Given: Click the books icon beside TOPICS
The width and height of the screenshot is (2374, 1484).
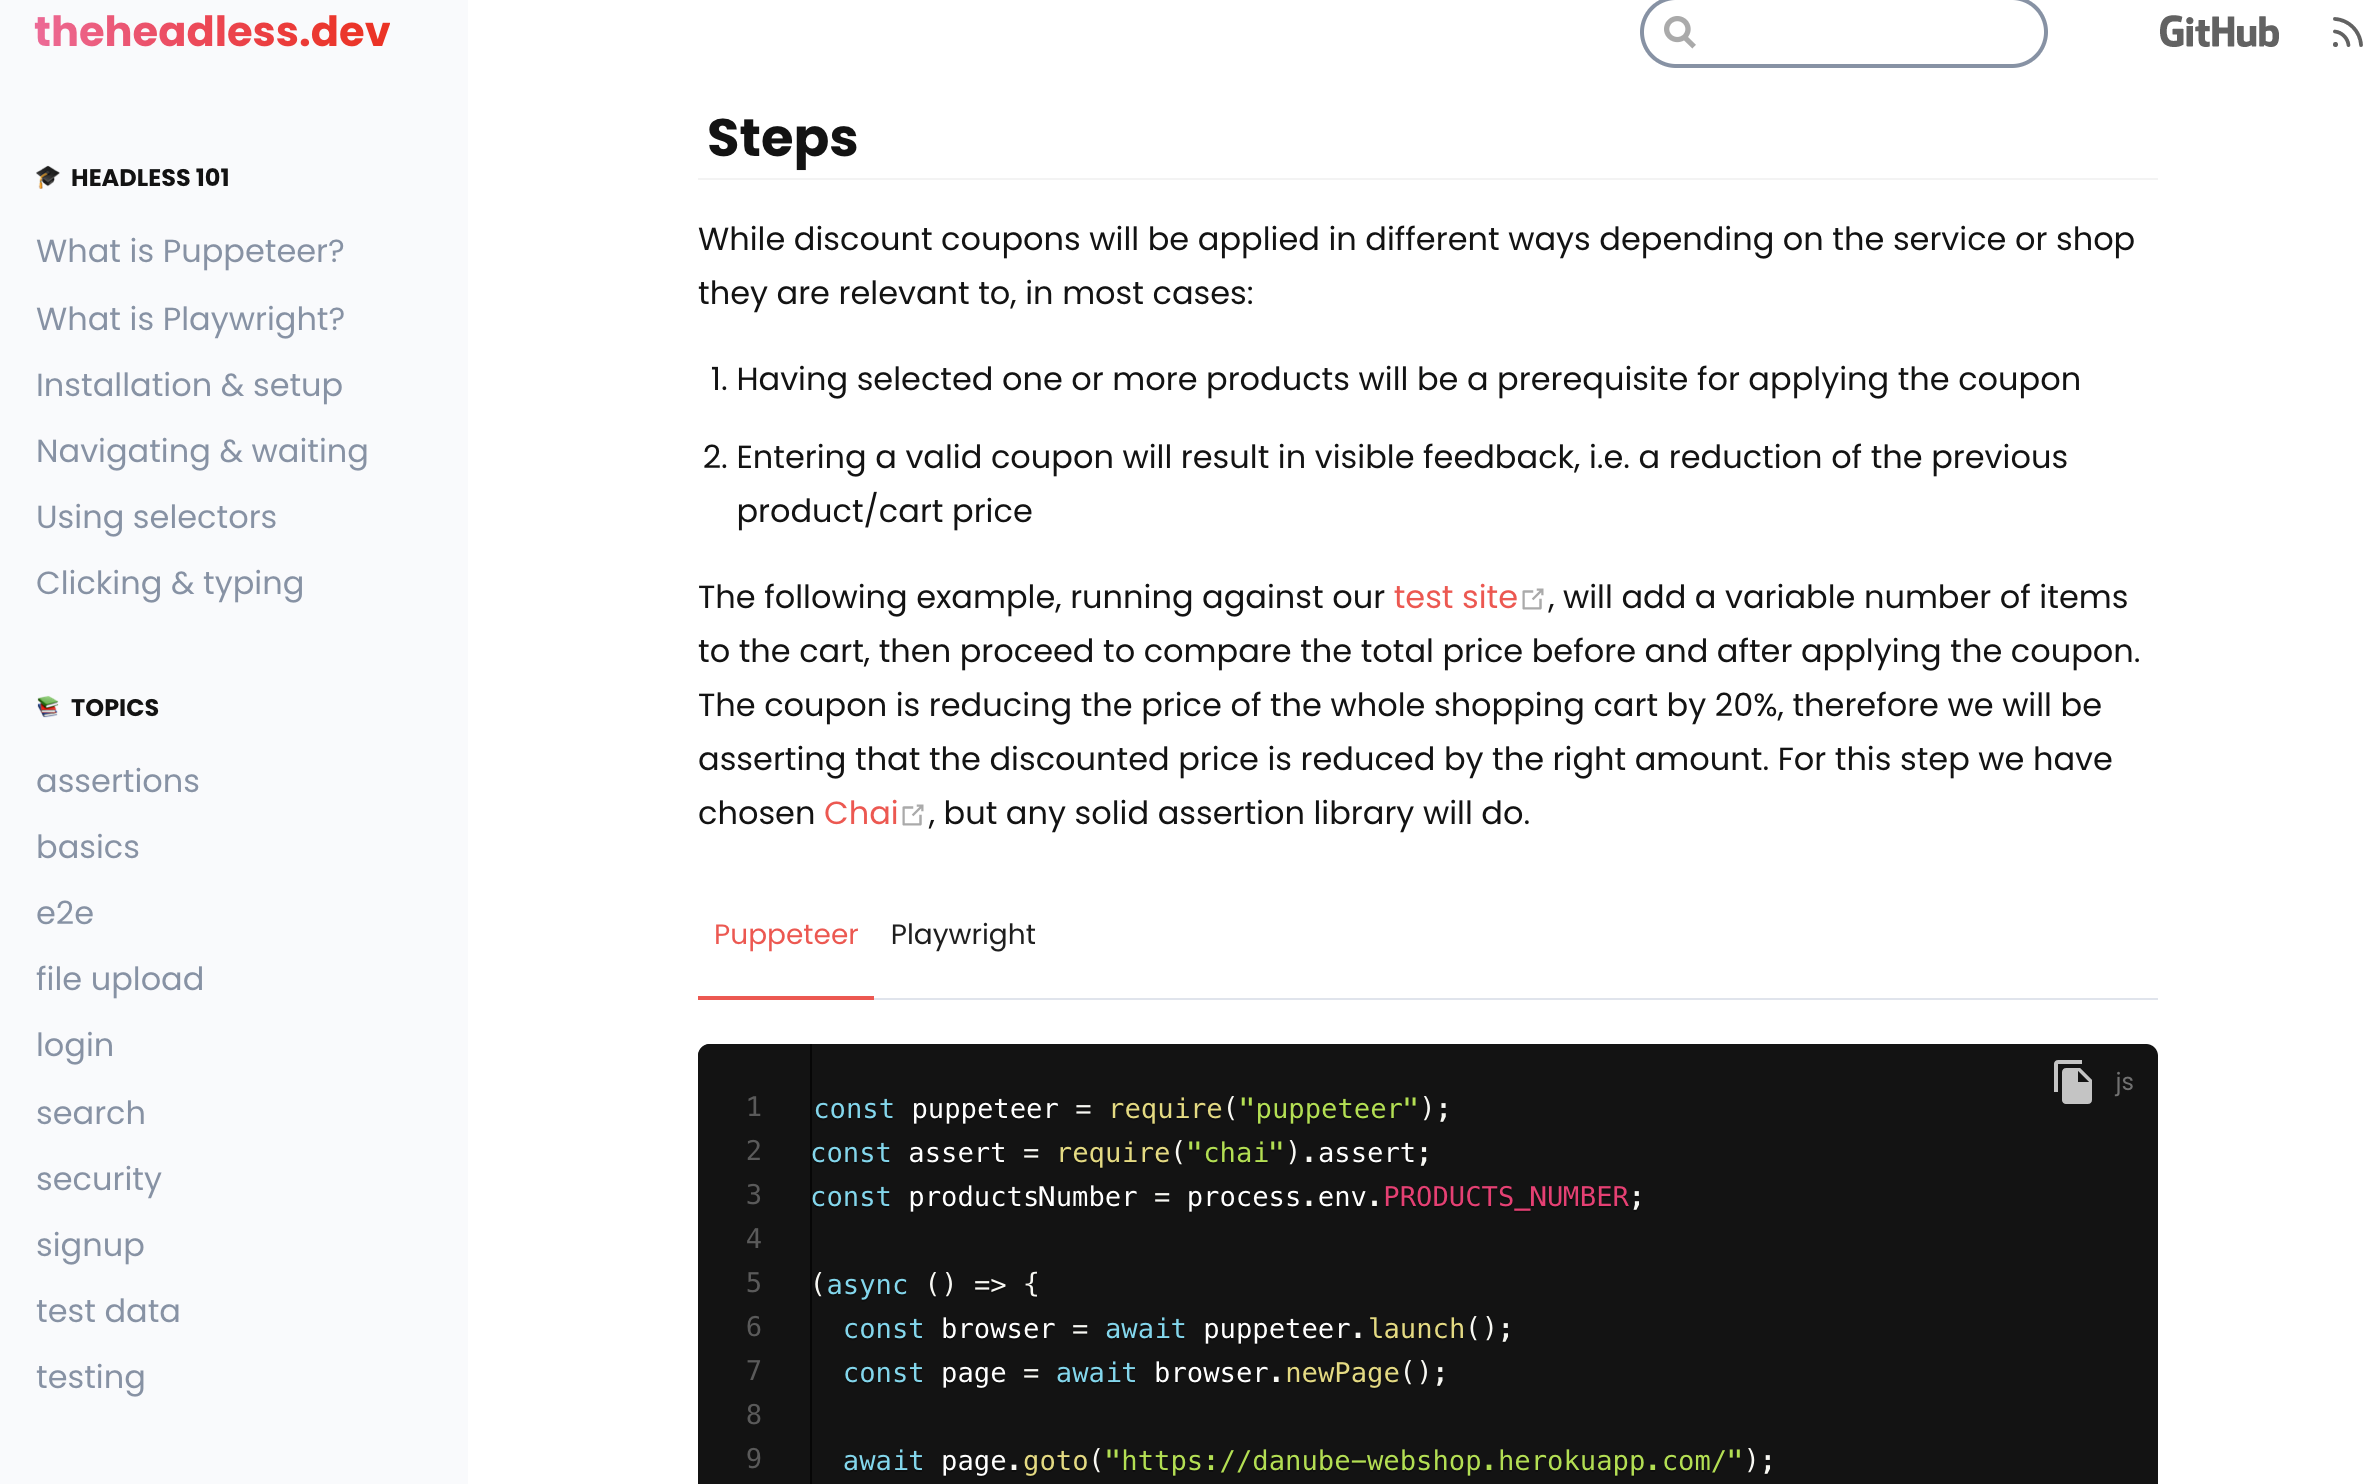Looking at the screenshot, I should [47, 705].
